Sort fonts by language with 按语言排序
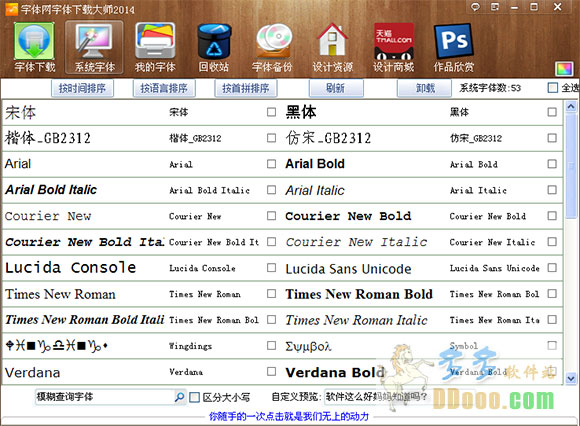Viewport: 580px width, 426px height. coord(164,88)
